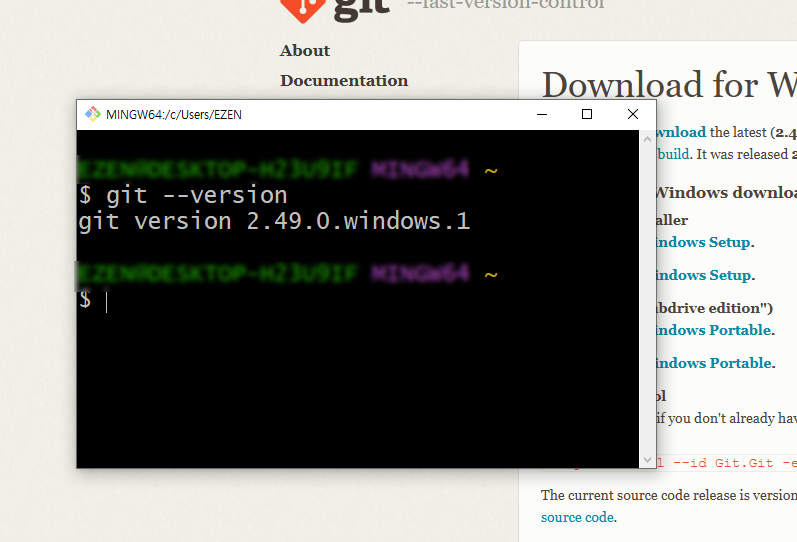Close the MINGW64 Git Bash window
This screenshot has height=542, width=797.
pos(632,114)
